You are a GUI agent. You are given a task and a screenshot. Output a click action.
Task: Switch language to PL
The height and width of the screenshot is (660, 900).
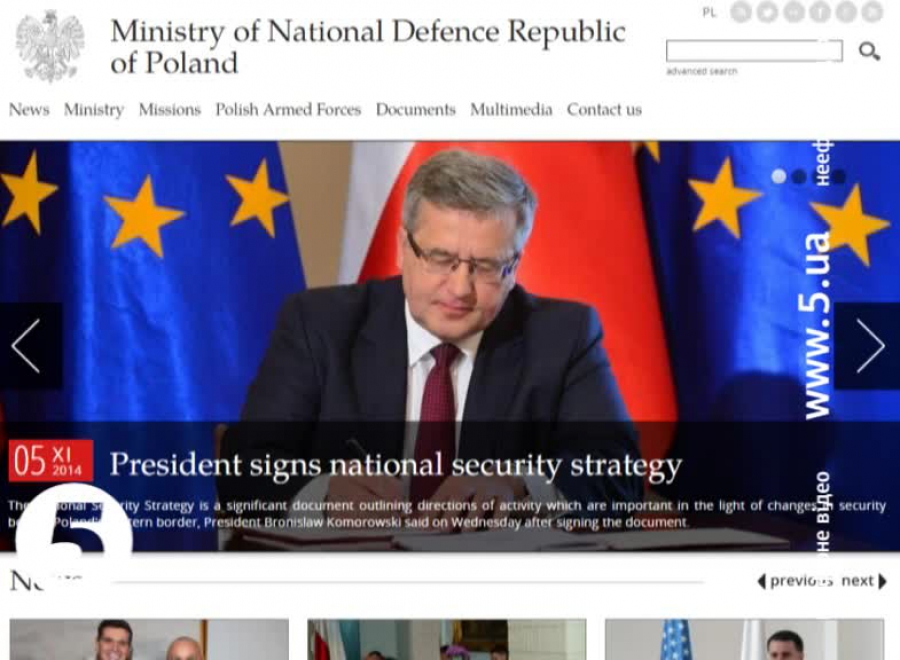709,13
